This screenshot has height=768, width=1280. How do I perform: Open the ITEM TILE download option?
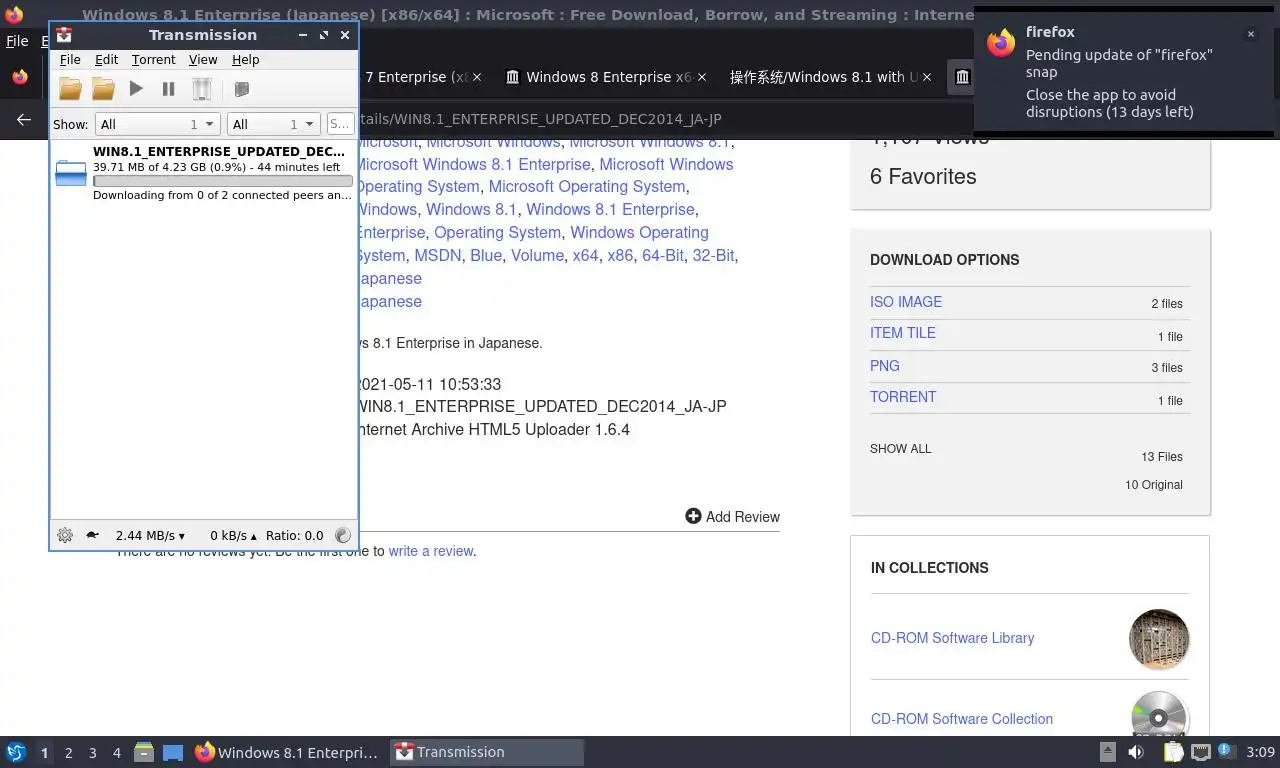pyautogui.click(x=903, y=333)
